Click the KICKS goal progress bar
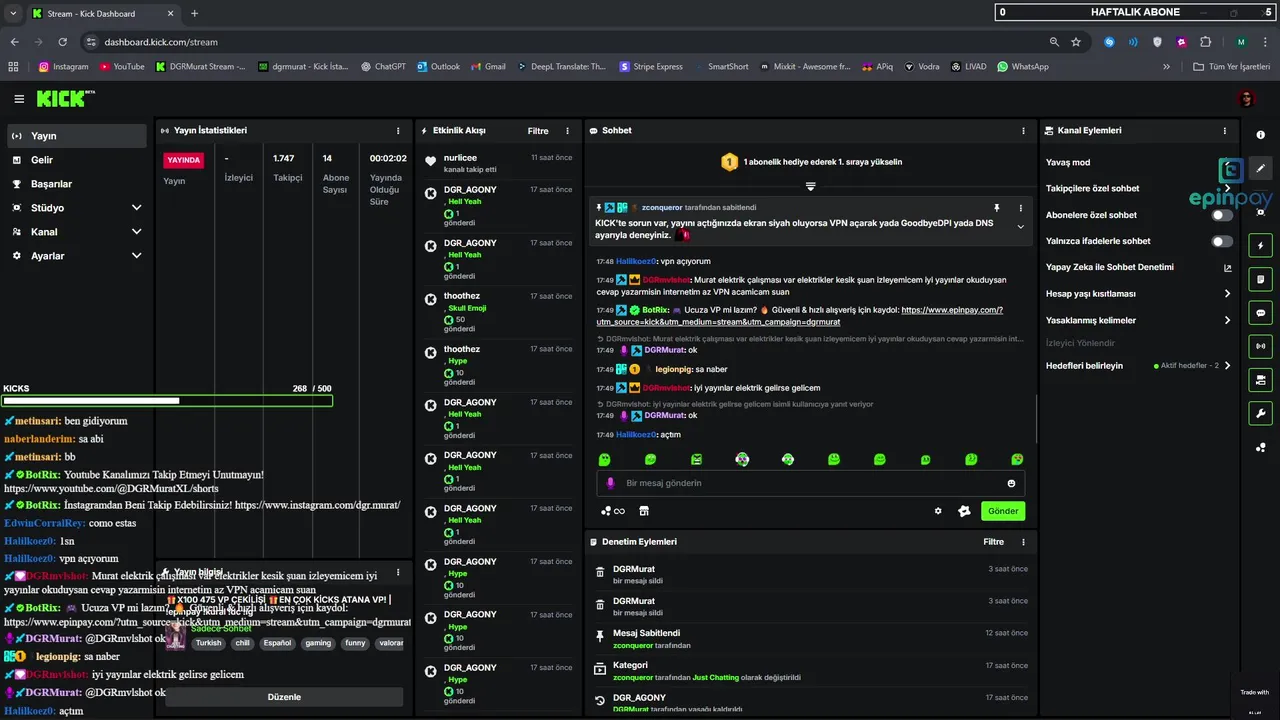The image size is (1280, 720). click(x=167, y=401)
